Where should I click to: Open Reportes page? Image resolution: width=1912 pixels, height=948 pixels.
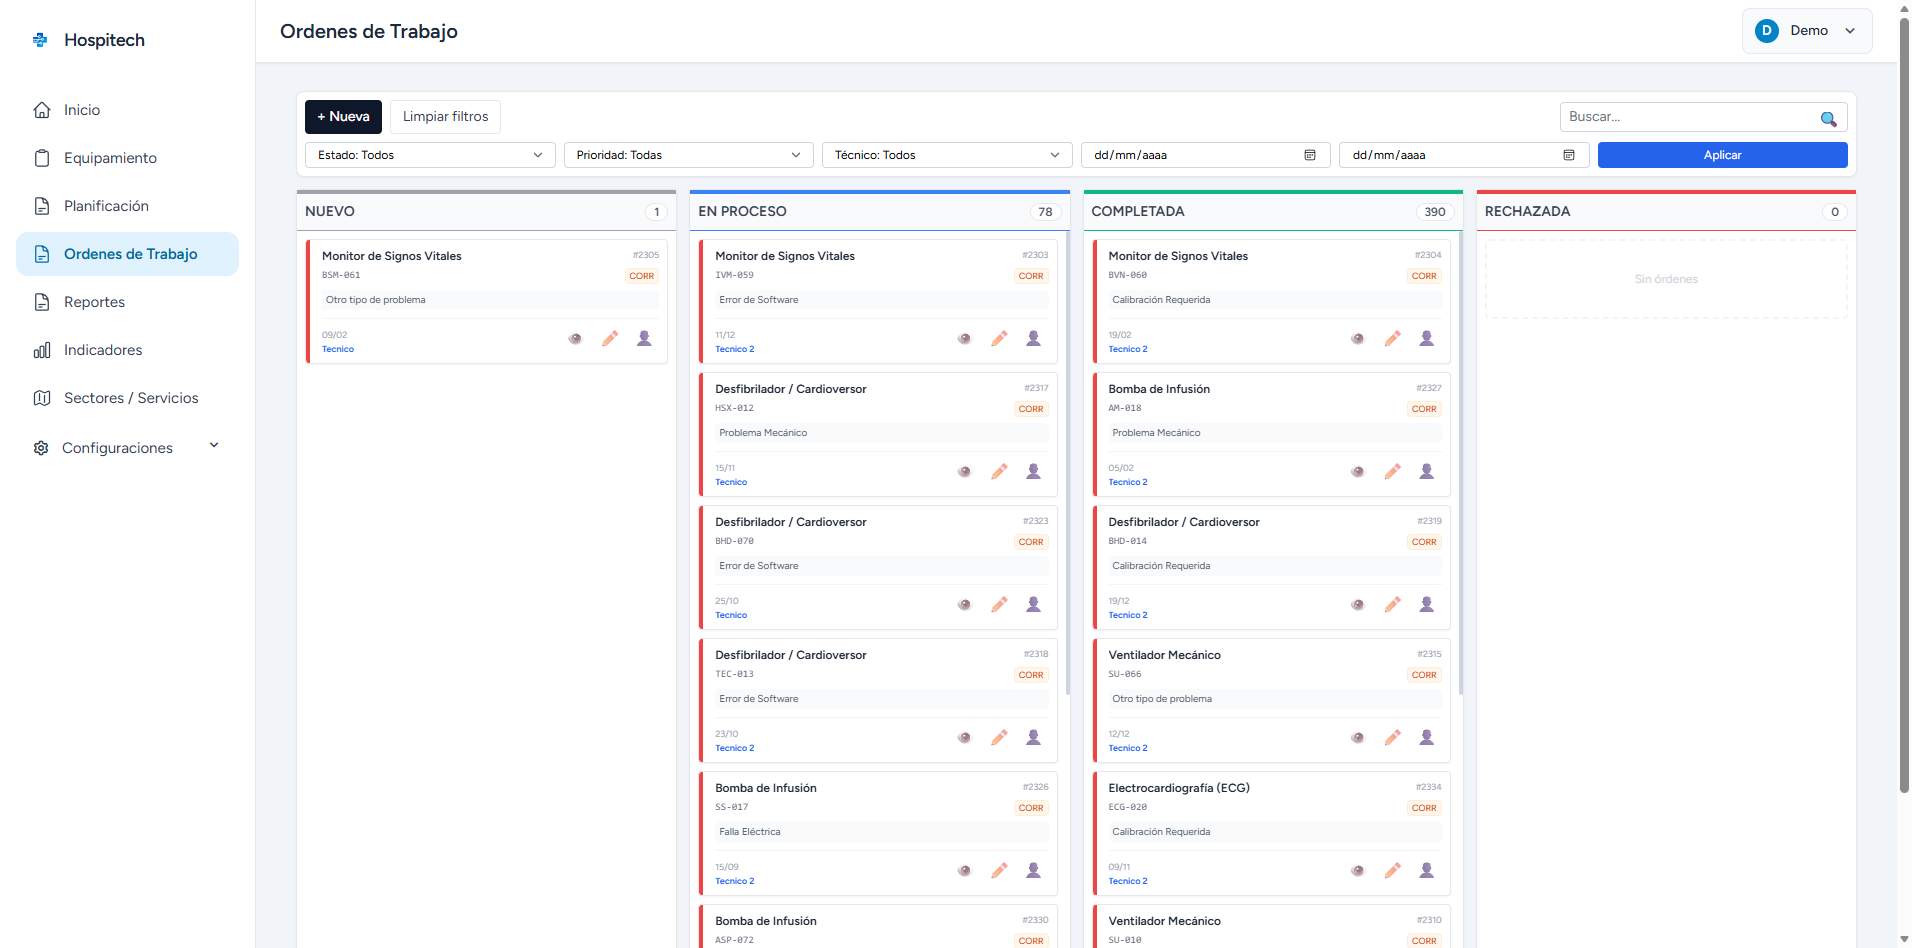(x=127, y=302)
